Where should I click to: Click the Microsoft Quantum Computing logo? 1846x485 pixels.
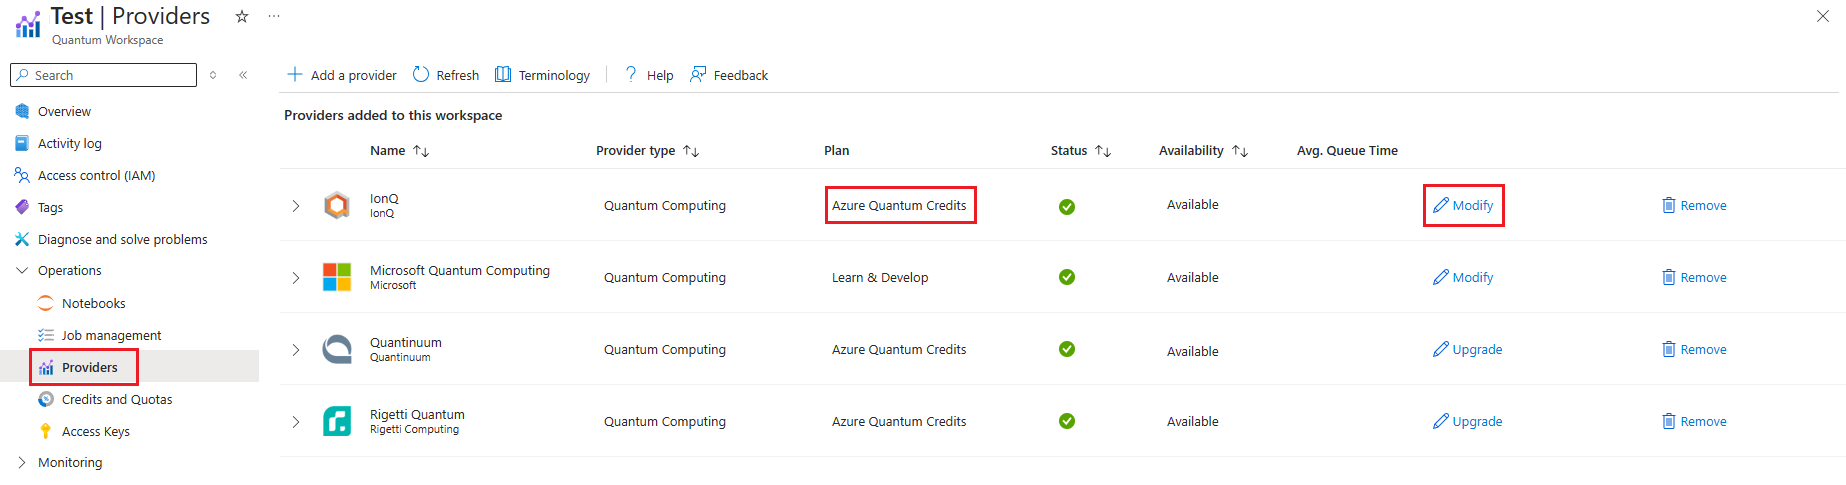click(337, 277)
